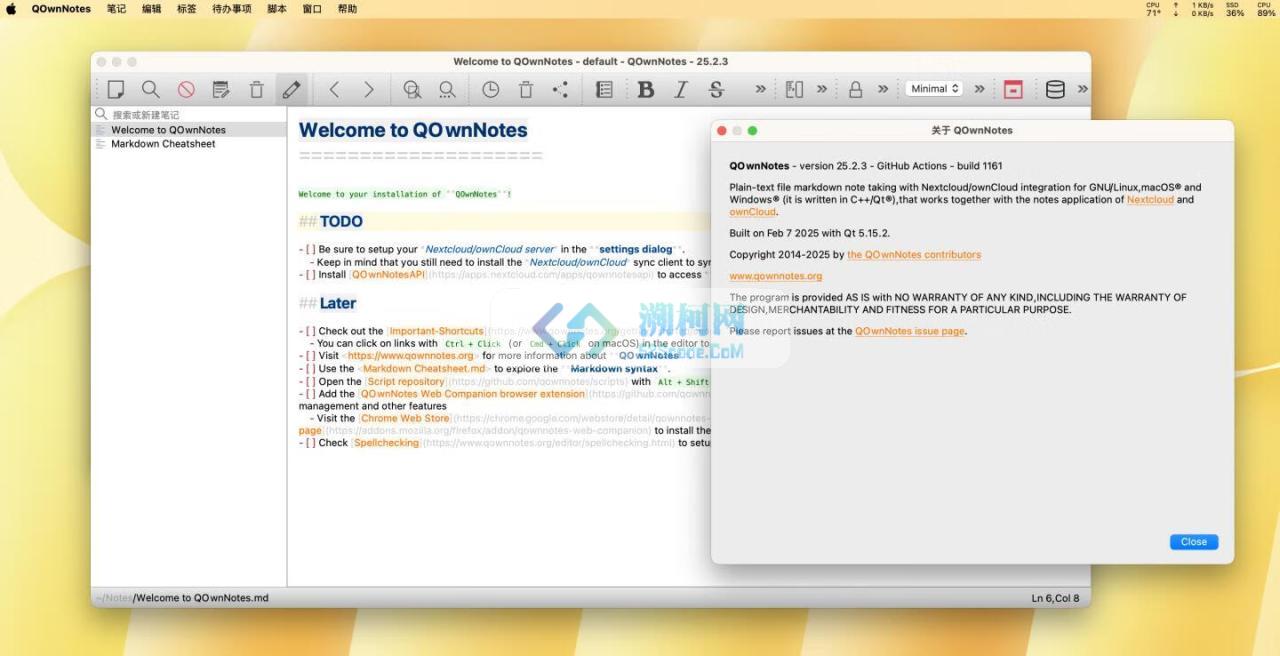The image size is (1280, 656).
Task: Open the 待办事项 menu
Action: 232,9
